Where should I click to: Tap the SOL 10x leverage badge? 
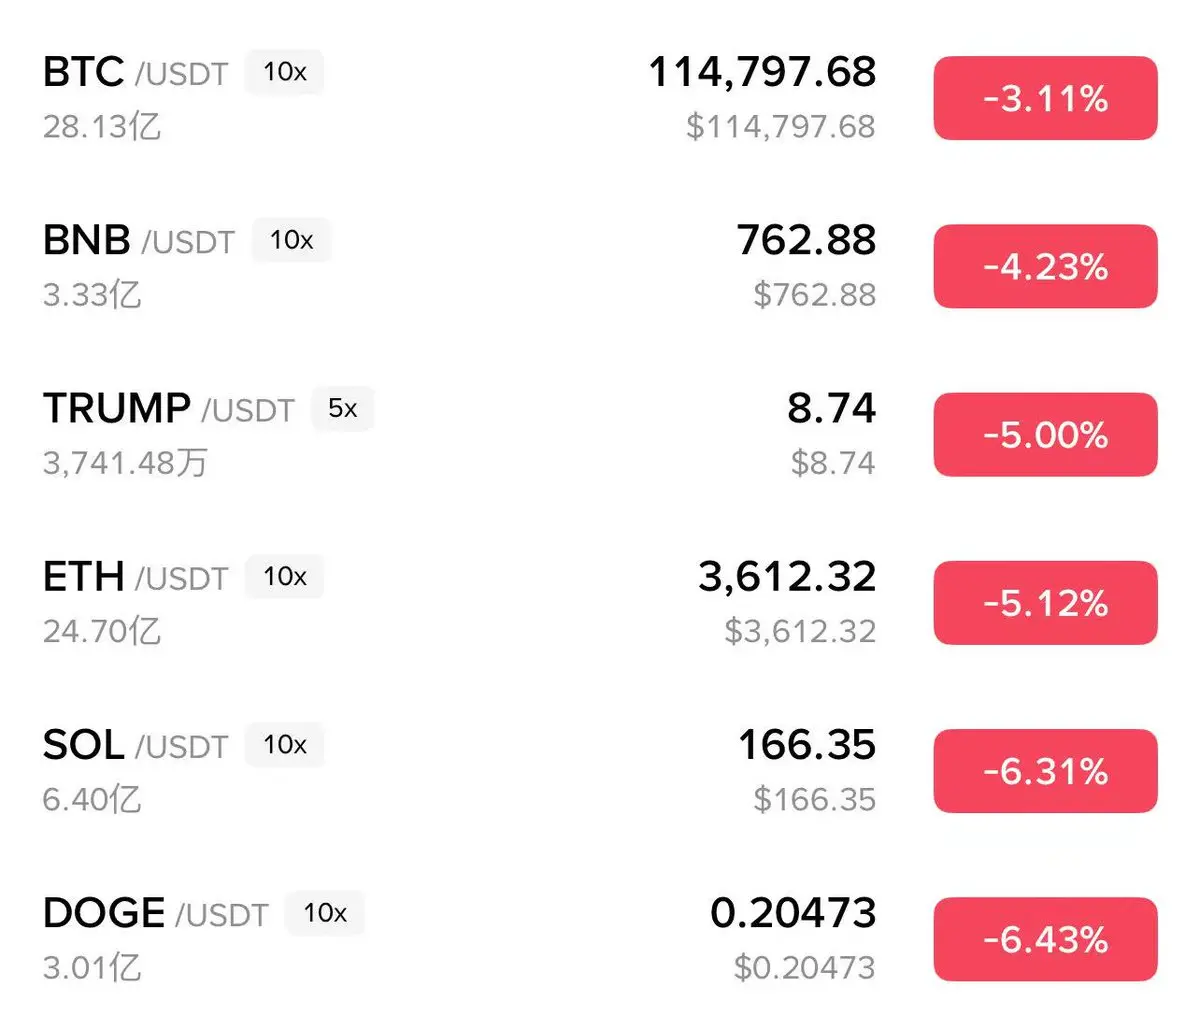pos(285,744)
